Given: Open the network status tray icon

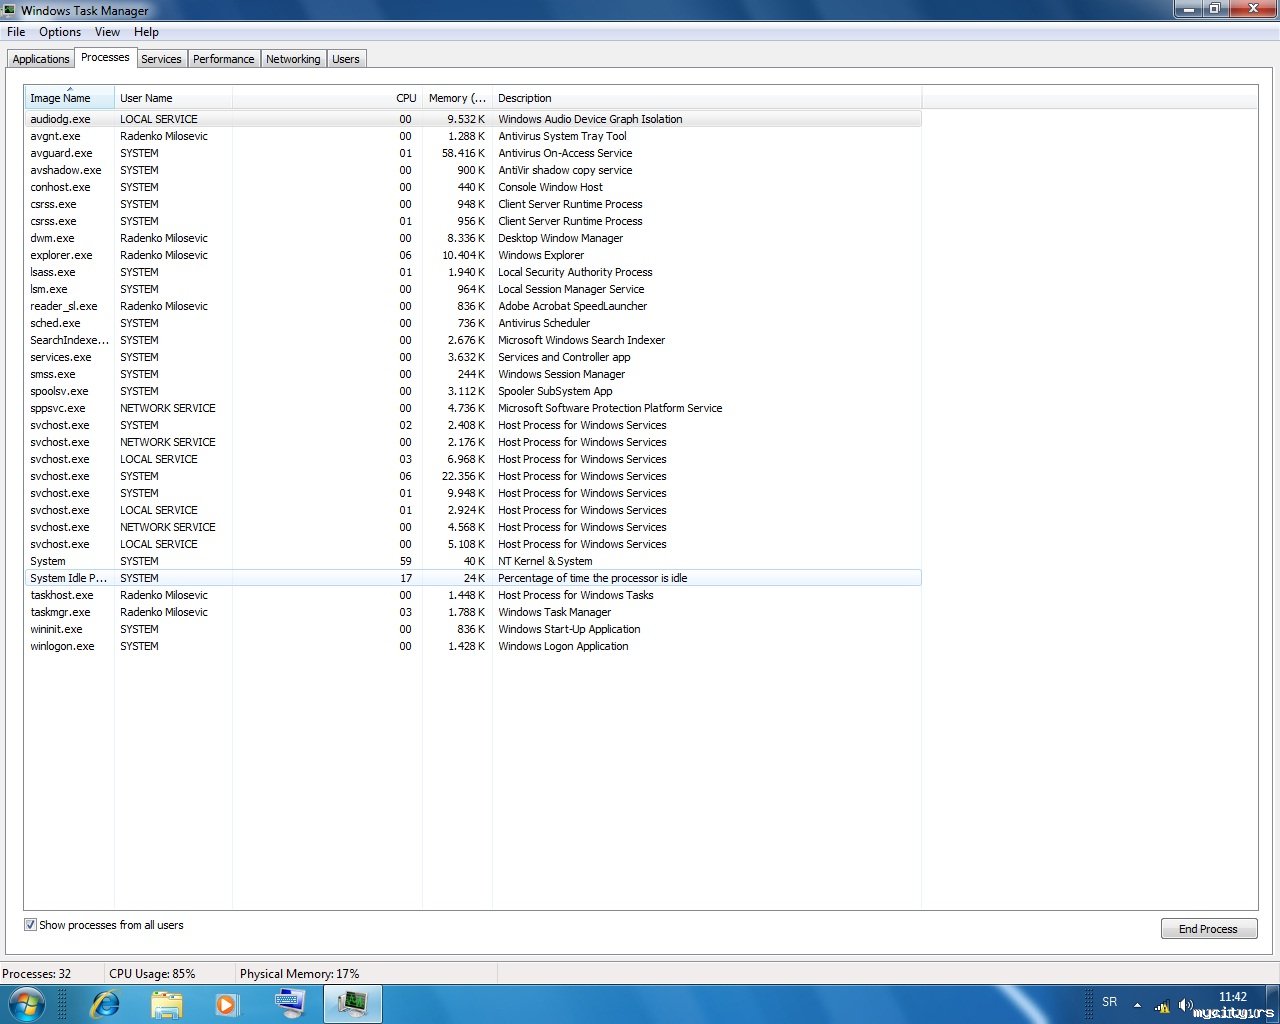Looking at the screenshot, I should (x=1162, y=1005).
